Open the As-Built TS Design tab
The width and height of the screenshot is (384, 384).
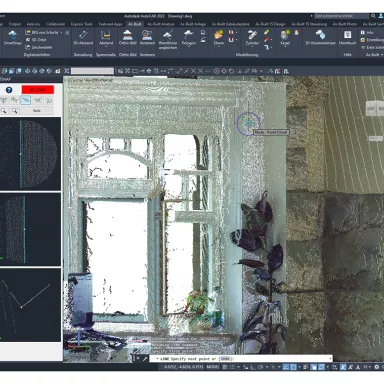click(x=270, y=24)
